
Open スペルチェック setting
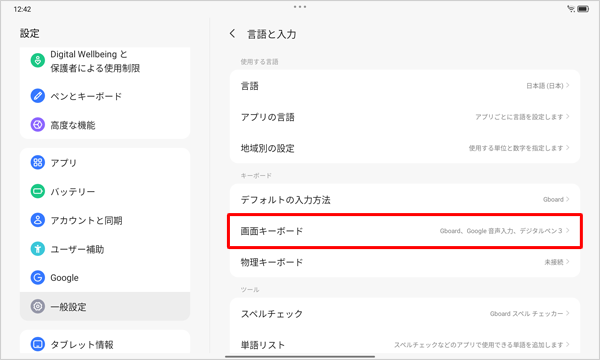[x=405, y=313]
